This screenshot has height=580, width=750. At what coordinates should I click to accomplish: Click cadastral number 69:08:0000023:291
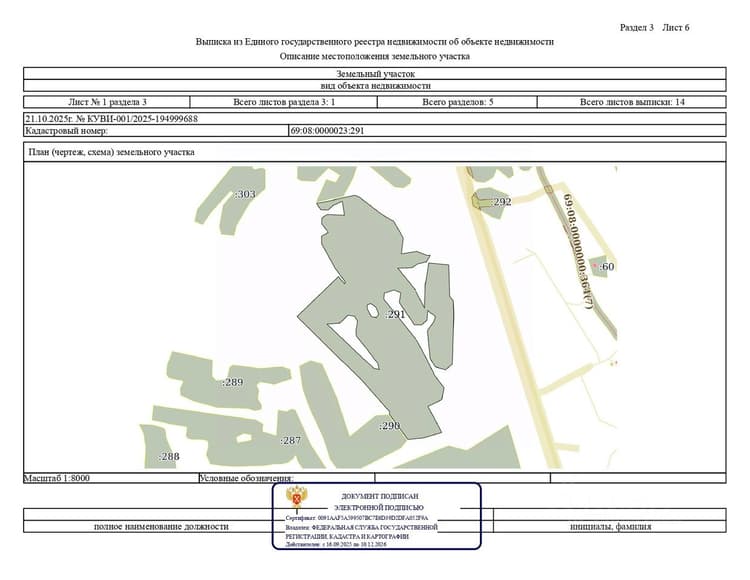(327, 131)
